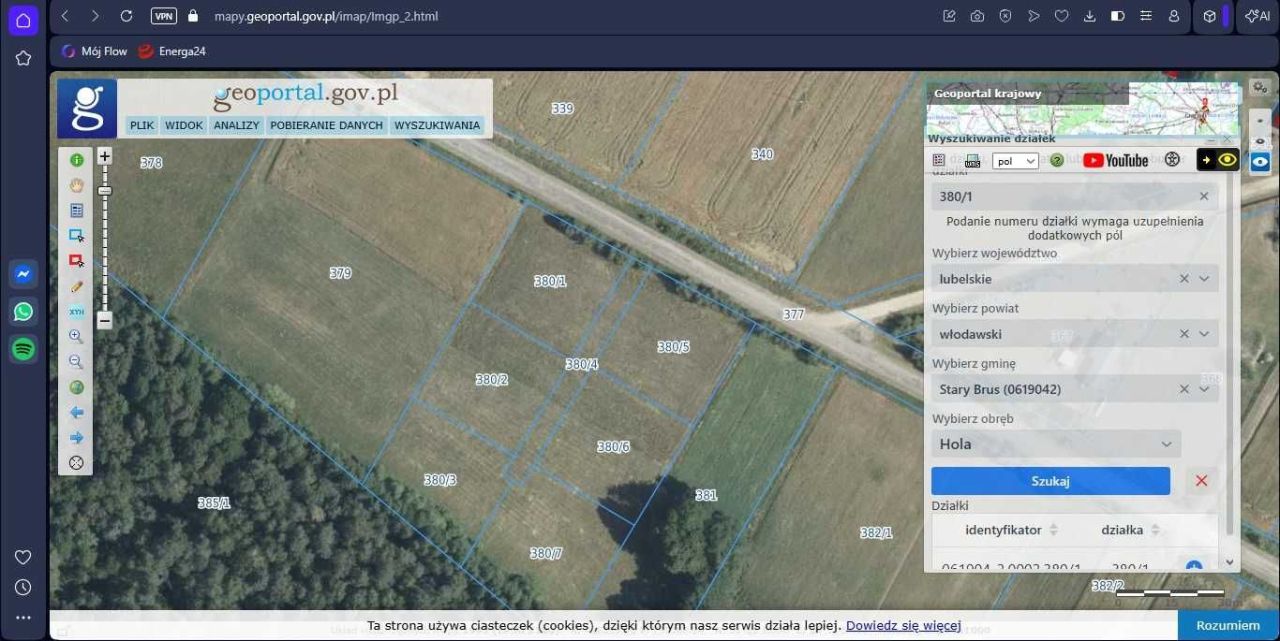The width and height of the screenshot is (1280, 641).
Task: Open the YouTube link in search panel
Action: pos(1116,160)
